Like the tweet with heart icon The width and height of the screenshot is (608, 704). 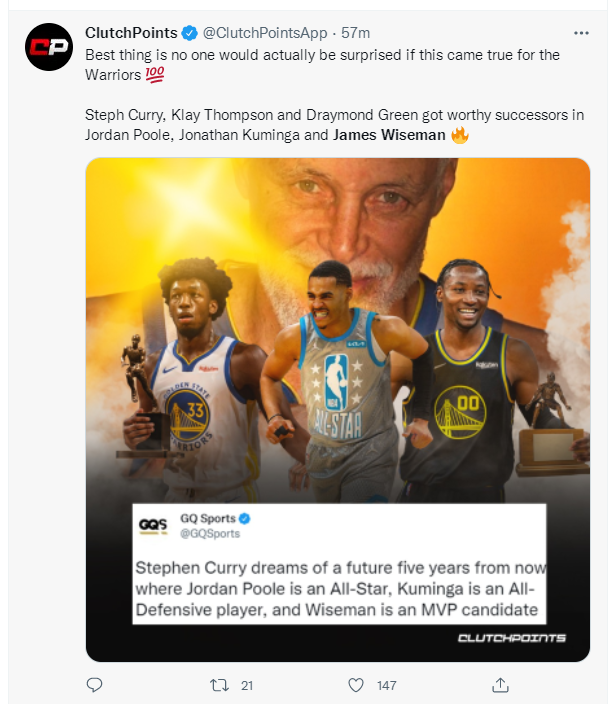pyautogui.click(x=356, y=685)
